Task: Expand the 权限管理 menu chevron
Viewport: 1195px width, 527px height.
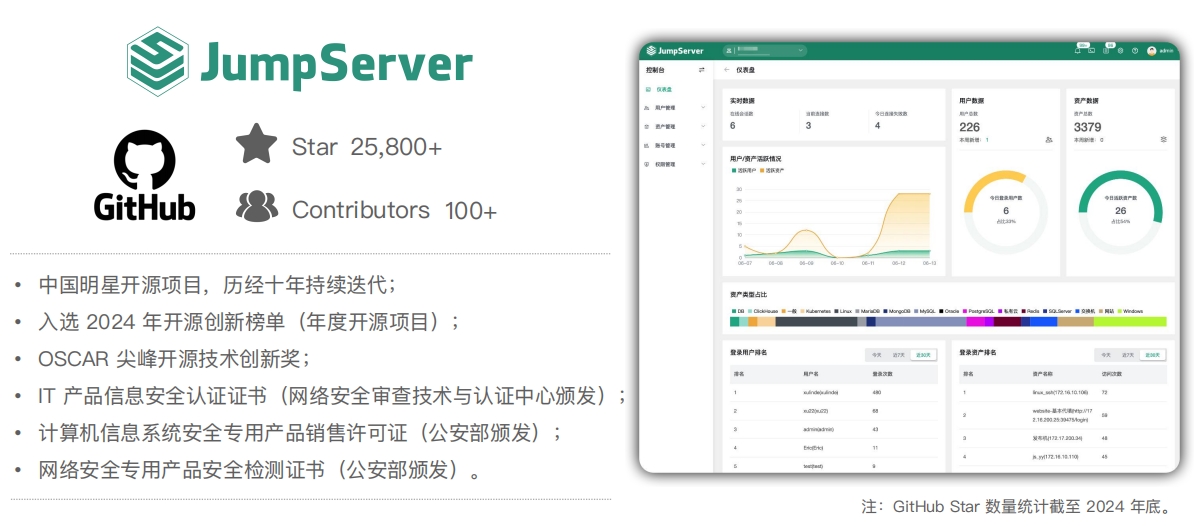Action: (x=703, y=164)
